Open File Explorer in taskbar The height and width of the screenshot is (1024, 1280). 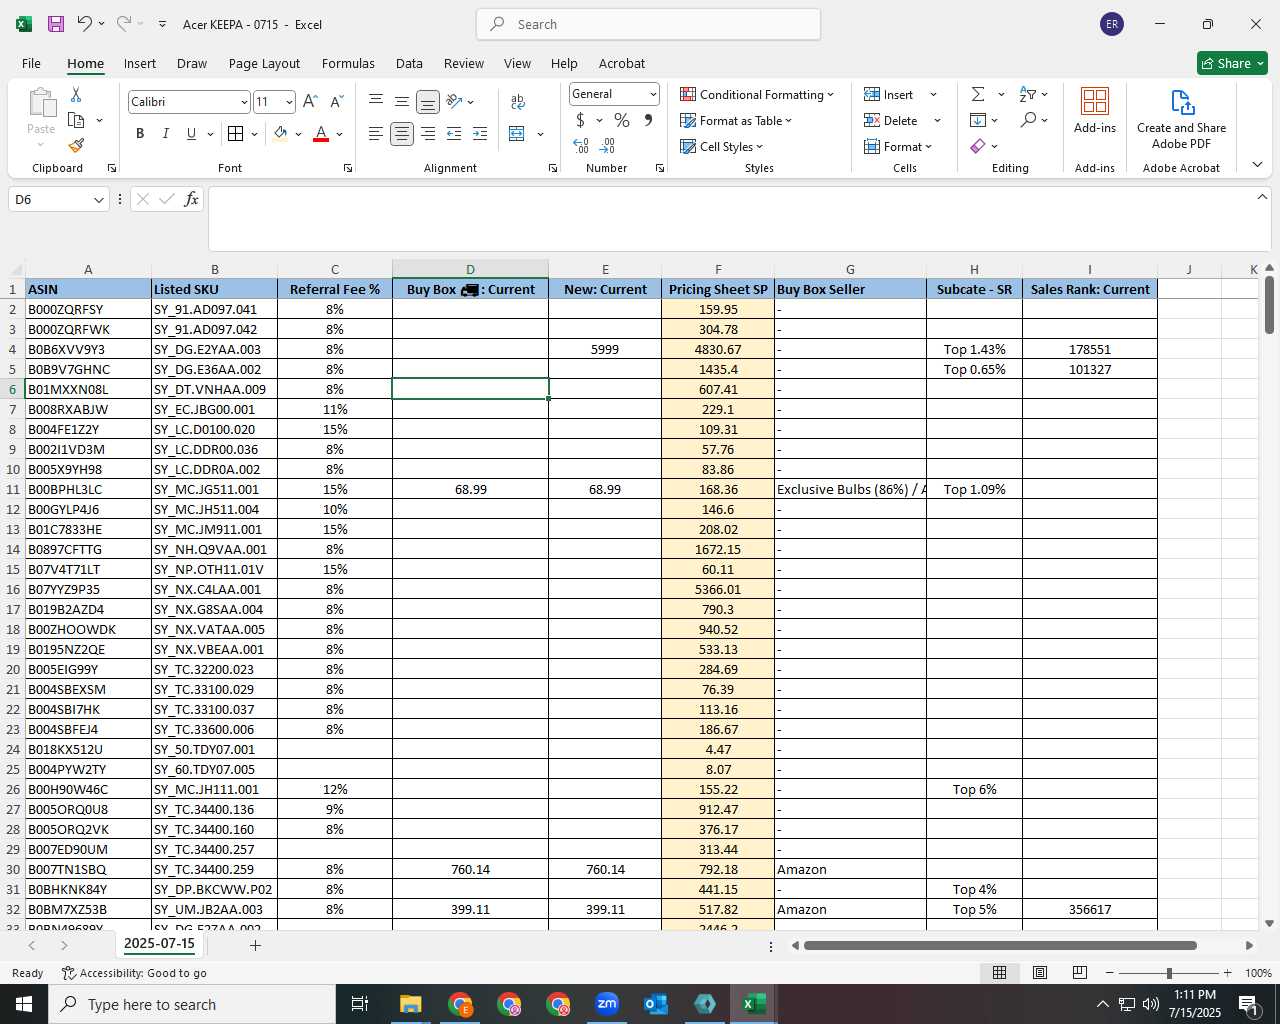tap(411, 1004)
